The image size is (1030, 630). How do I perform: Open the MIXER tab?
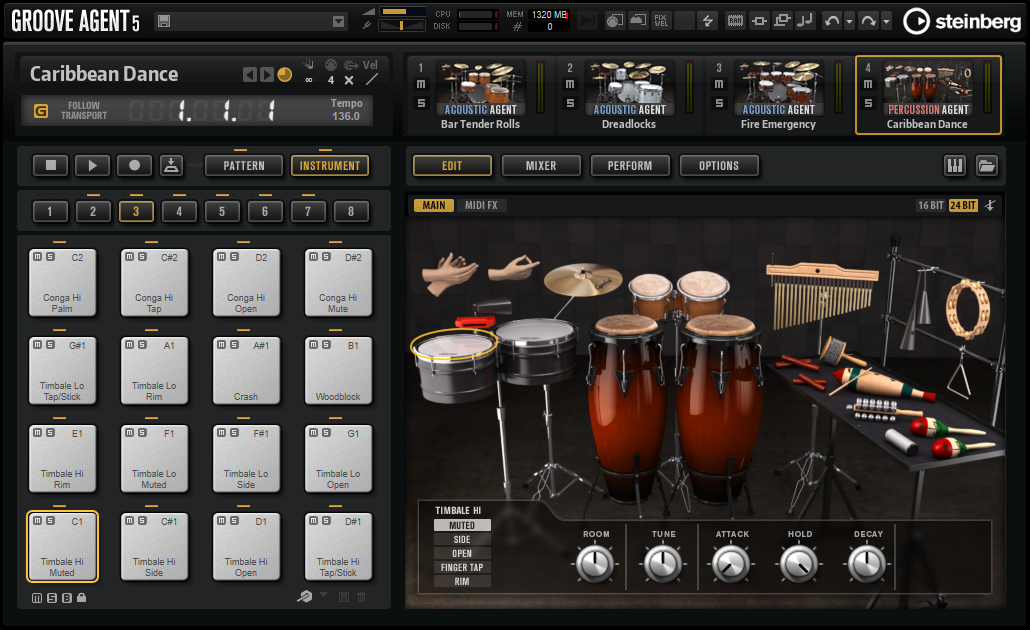click(541, 166)
